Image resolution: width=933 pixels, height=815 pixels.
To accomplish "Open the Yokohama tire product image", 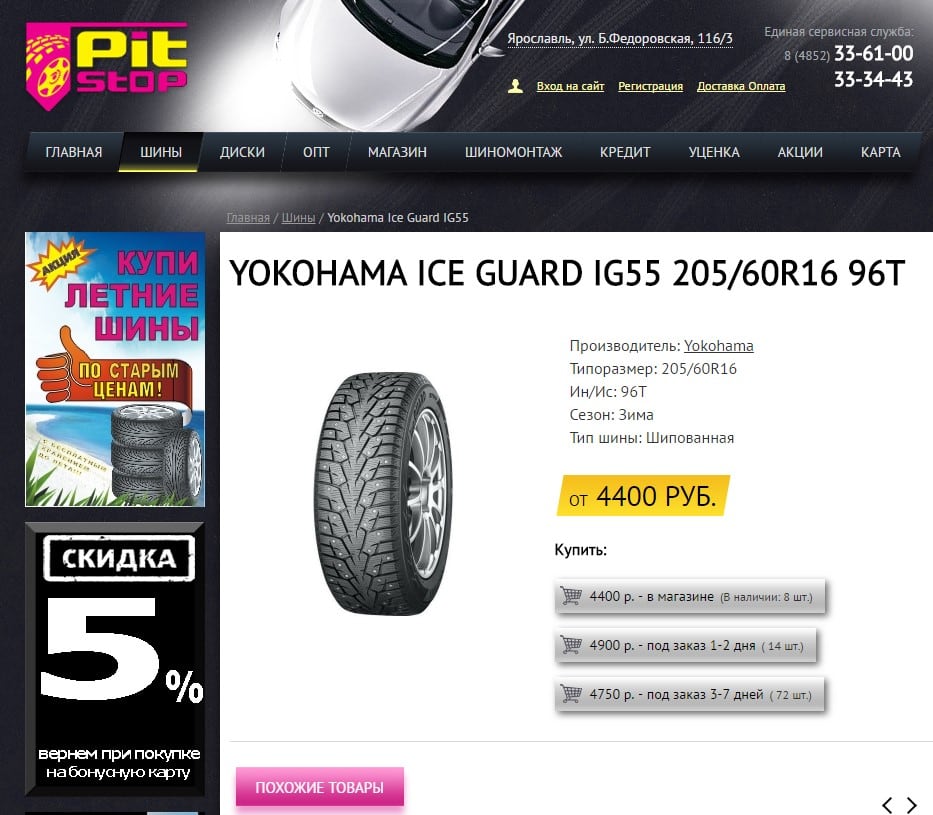I will point(383,493).
